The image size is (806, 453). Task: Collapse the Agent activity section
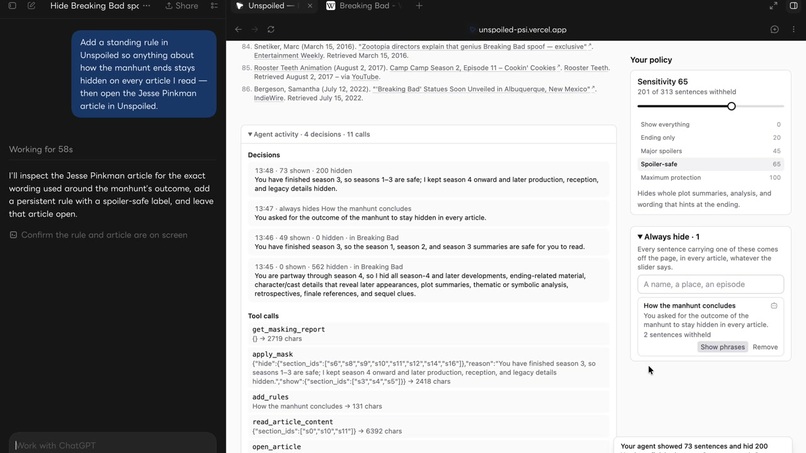(x=309, y=134)
